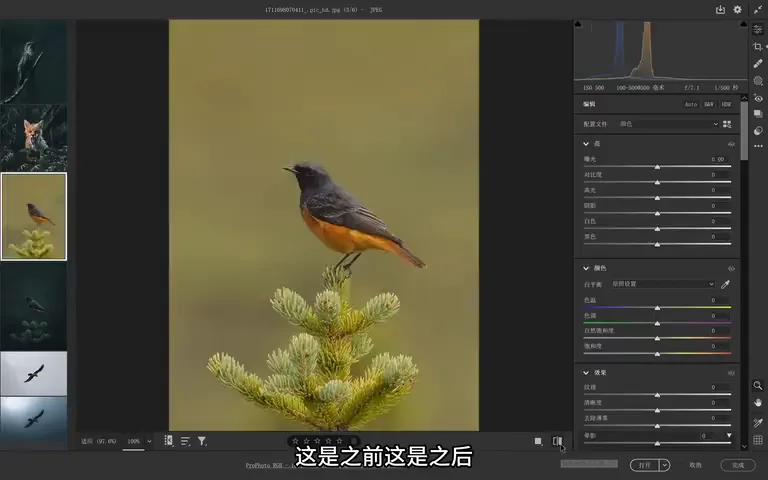
Task: Select the dark heron thumbnail in filmstrip
Action: click(x=33, y=62)
